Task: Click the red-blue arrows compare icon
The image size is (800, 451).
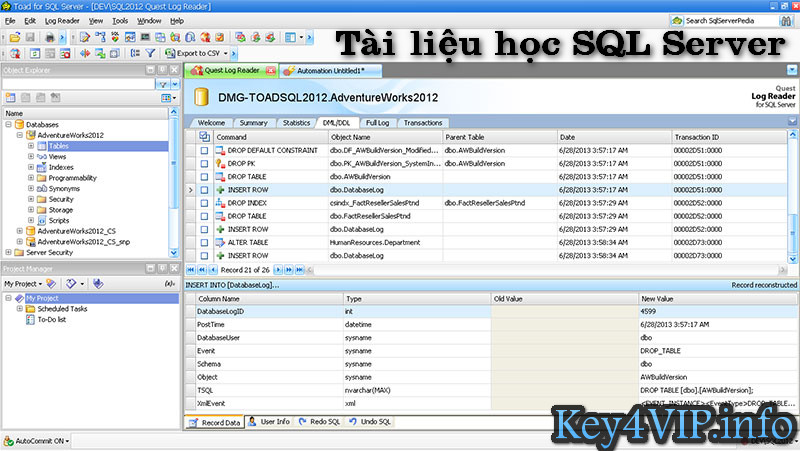Action: pos(85,53)
